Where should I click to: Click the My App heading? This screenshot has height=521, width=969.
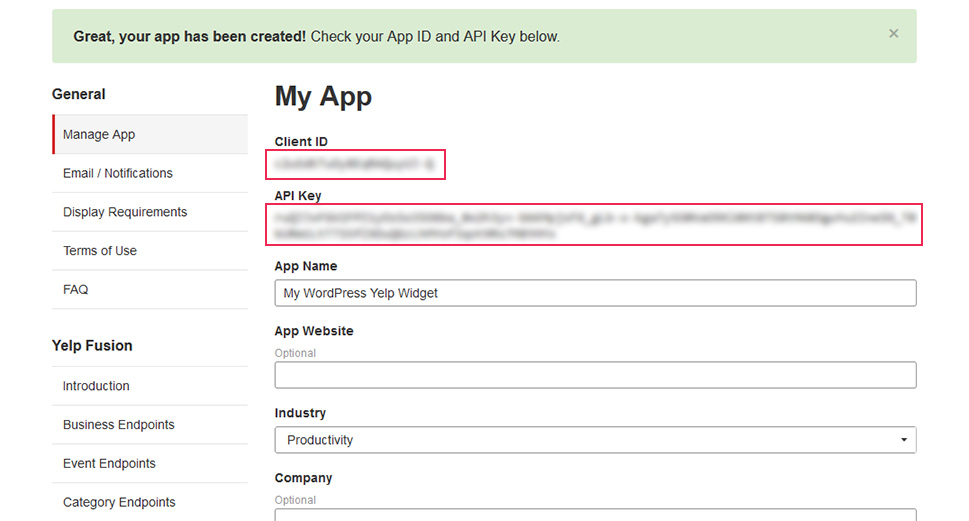click(323, 96)
